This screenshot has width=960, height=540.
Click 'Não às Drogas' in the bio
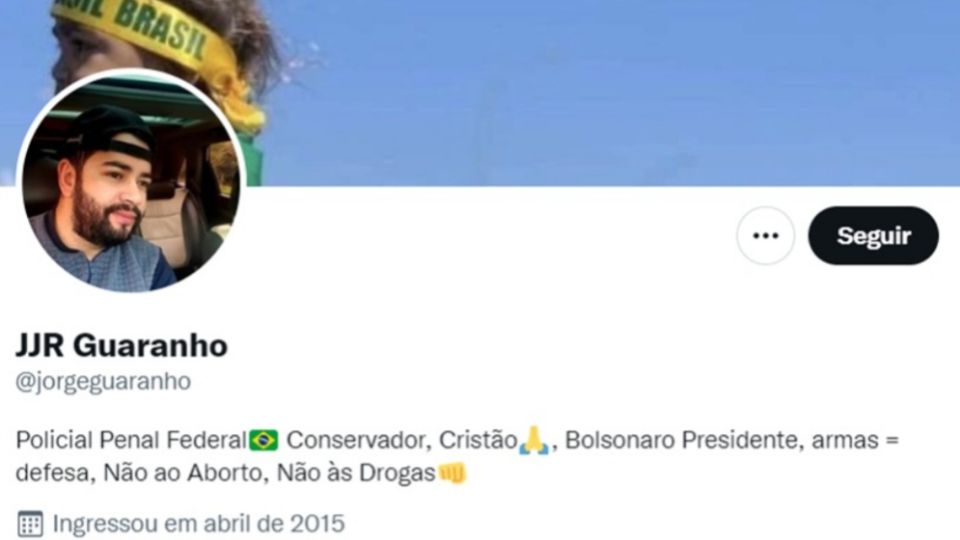356,473
